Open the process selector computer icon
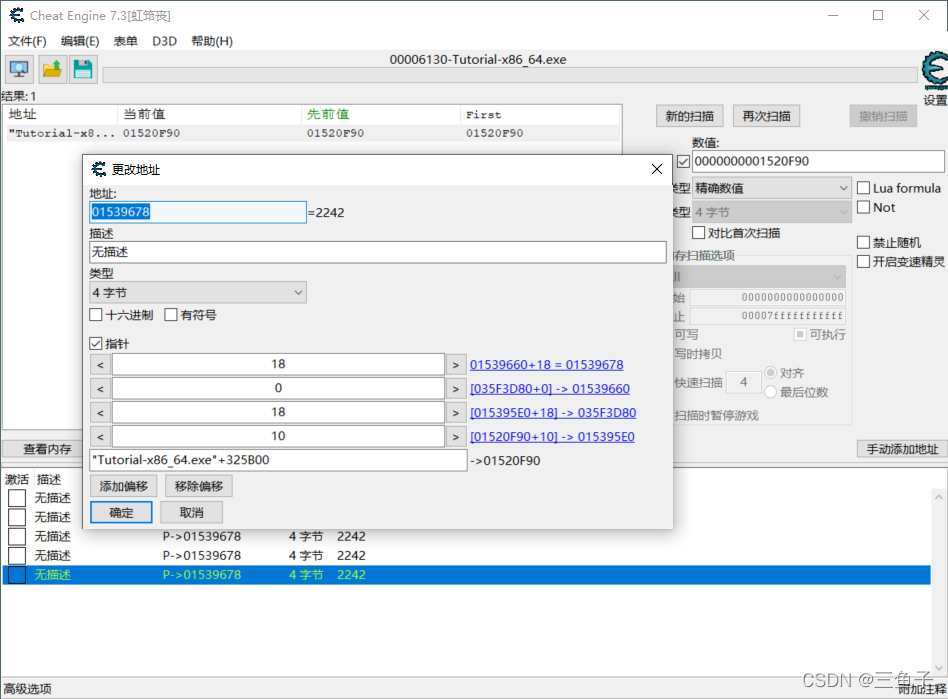Image resolution: width=948 pixels, height=699 pixels. tap(20, 69)
